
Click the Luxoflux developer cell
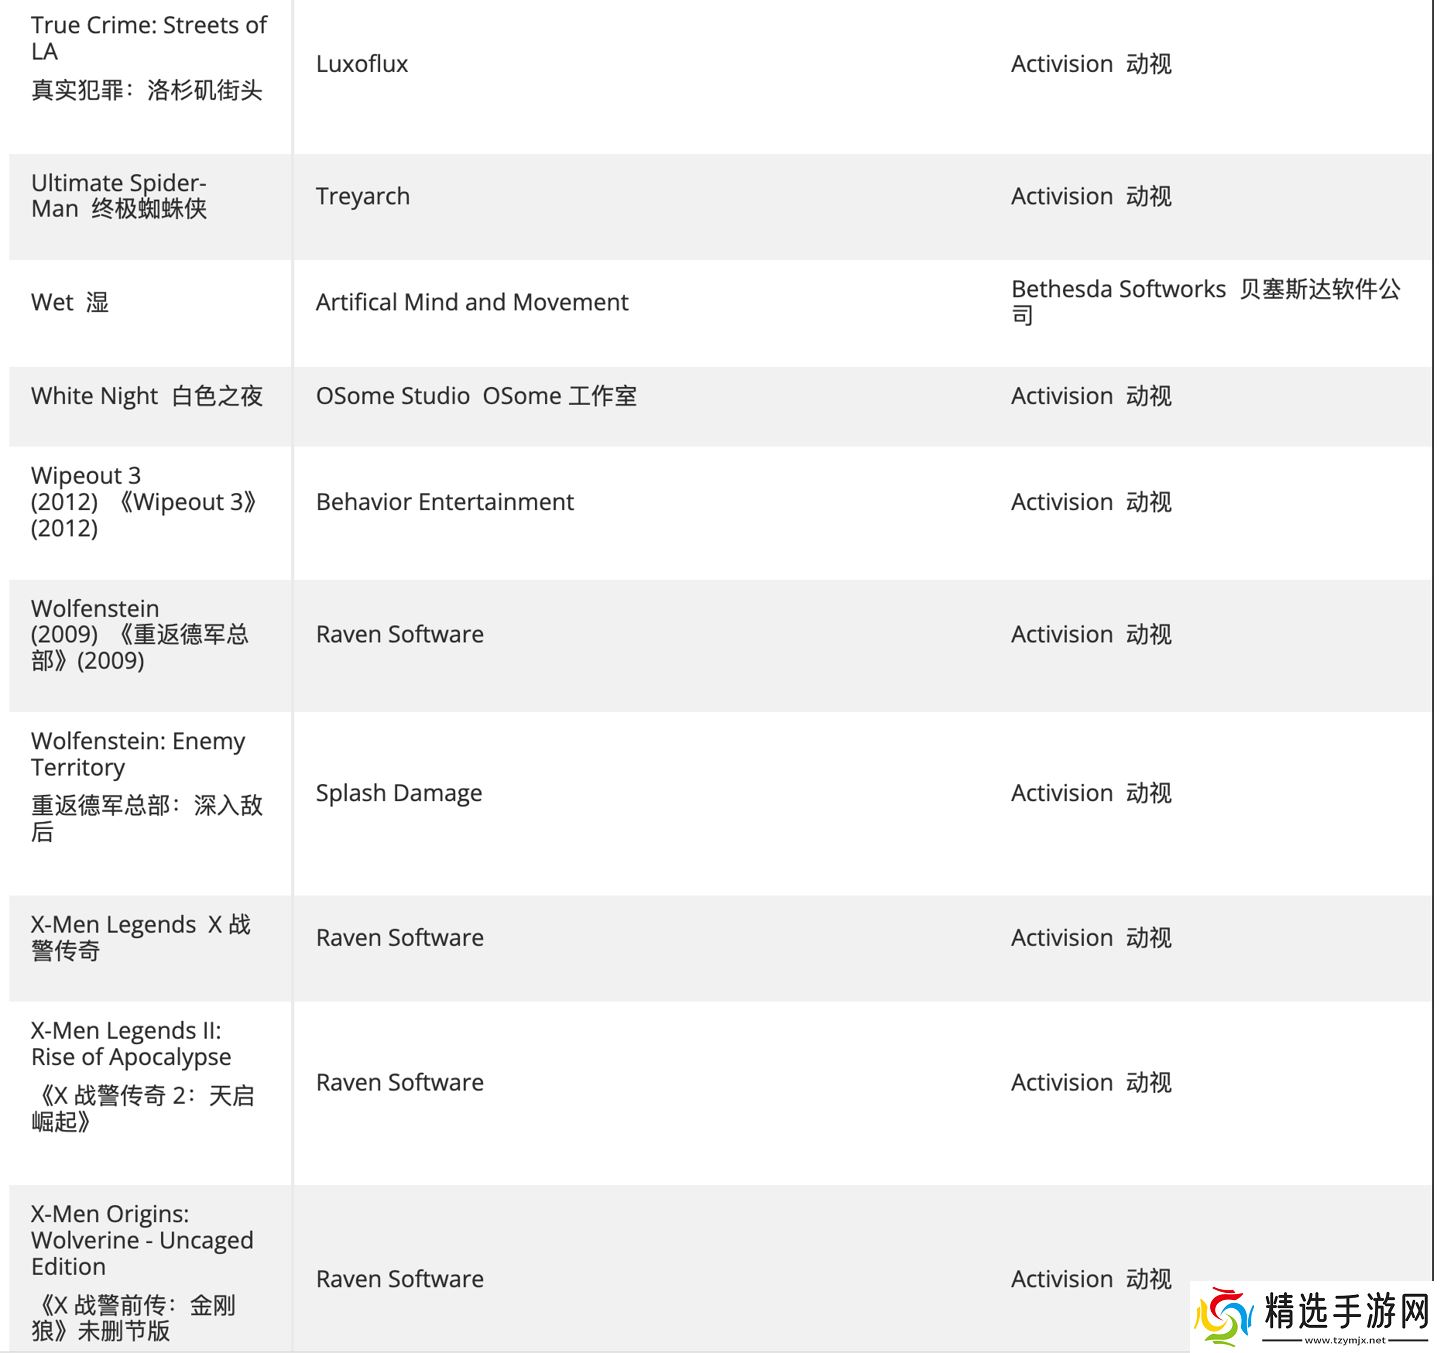pyautogui.click(x=362, y=64)
